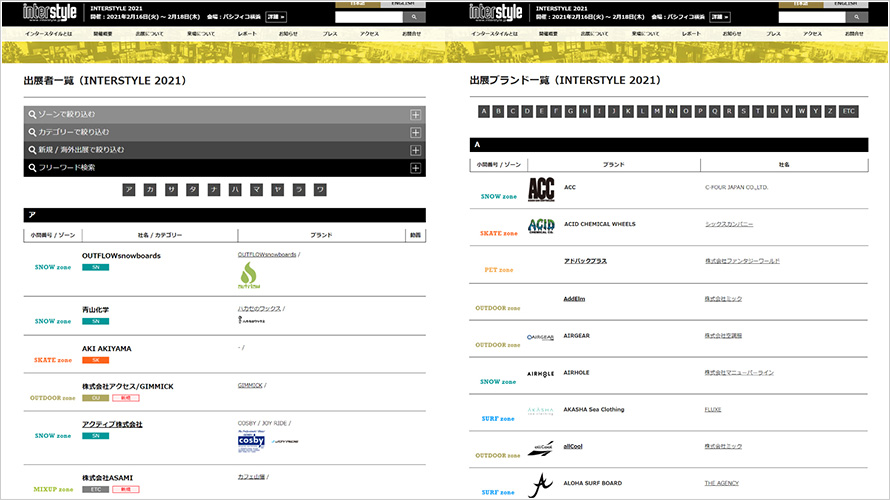Viewport: 890px width, 500px height.
Task: Jump to the ア kana index button
Action: pos(129,190)
